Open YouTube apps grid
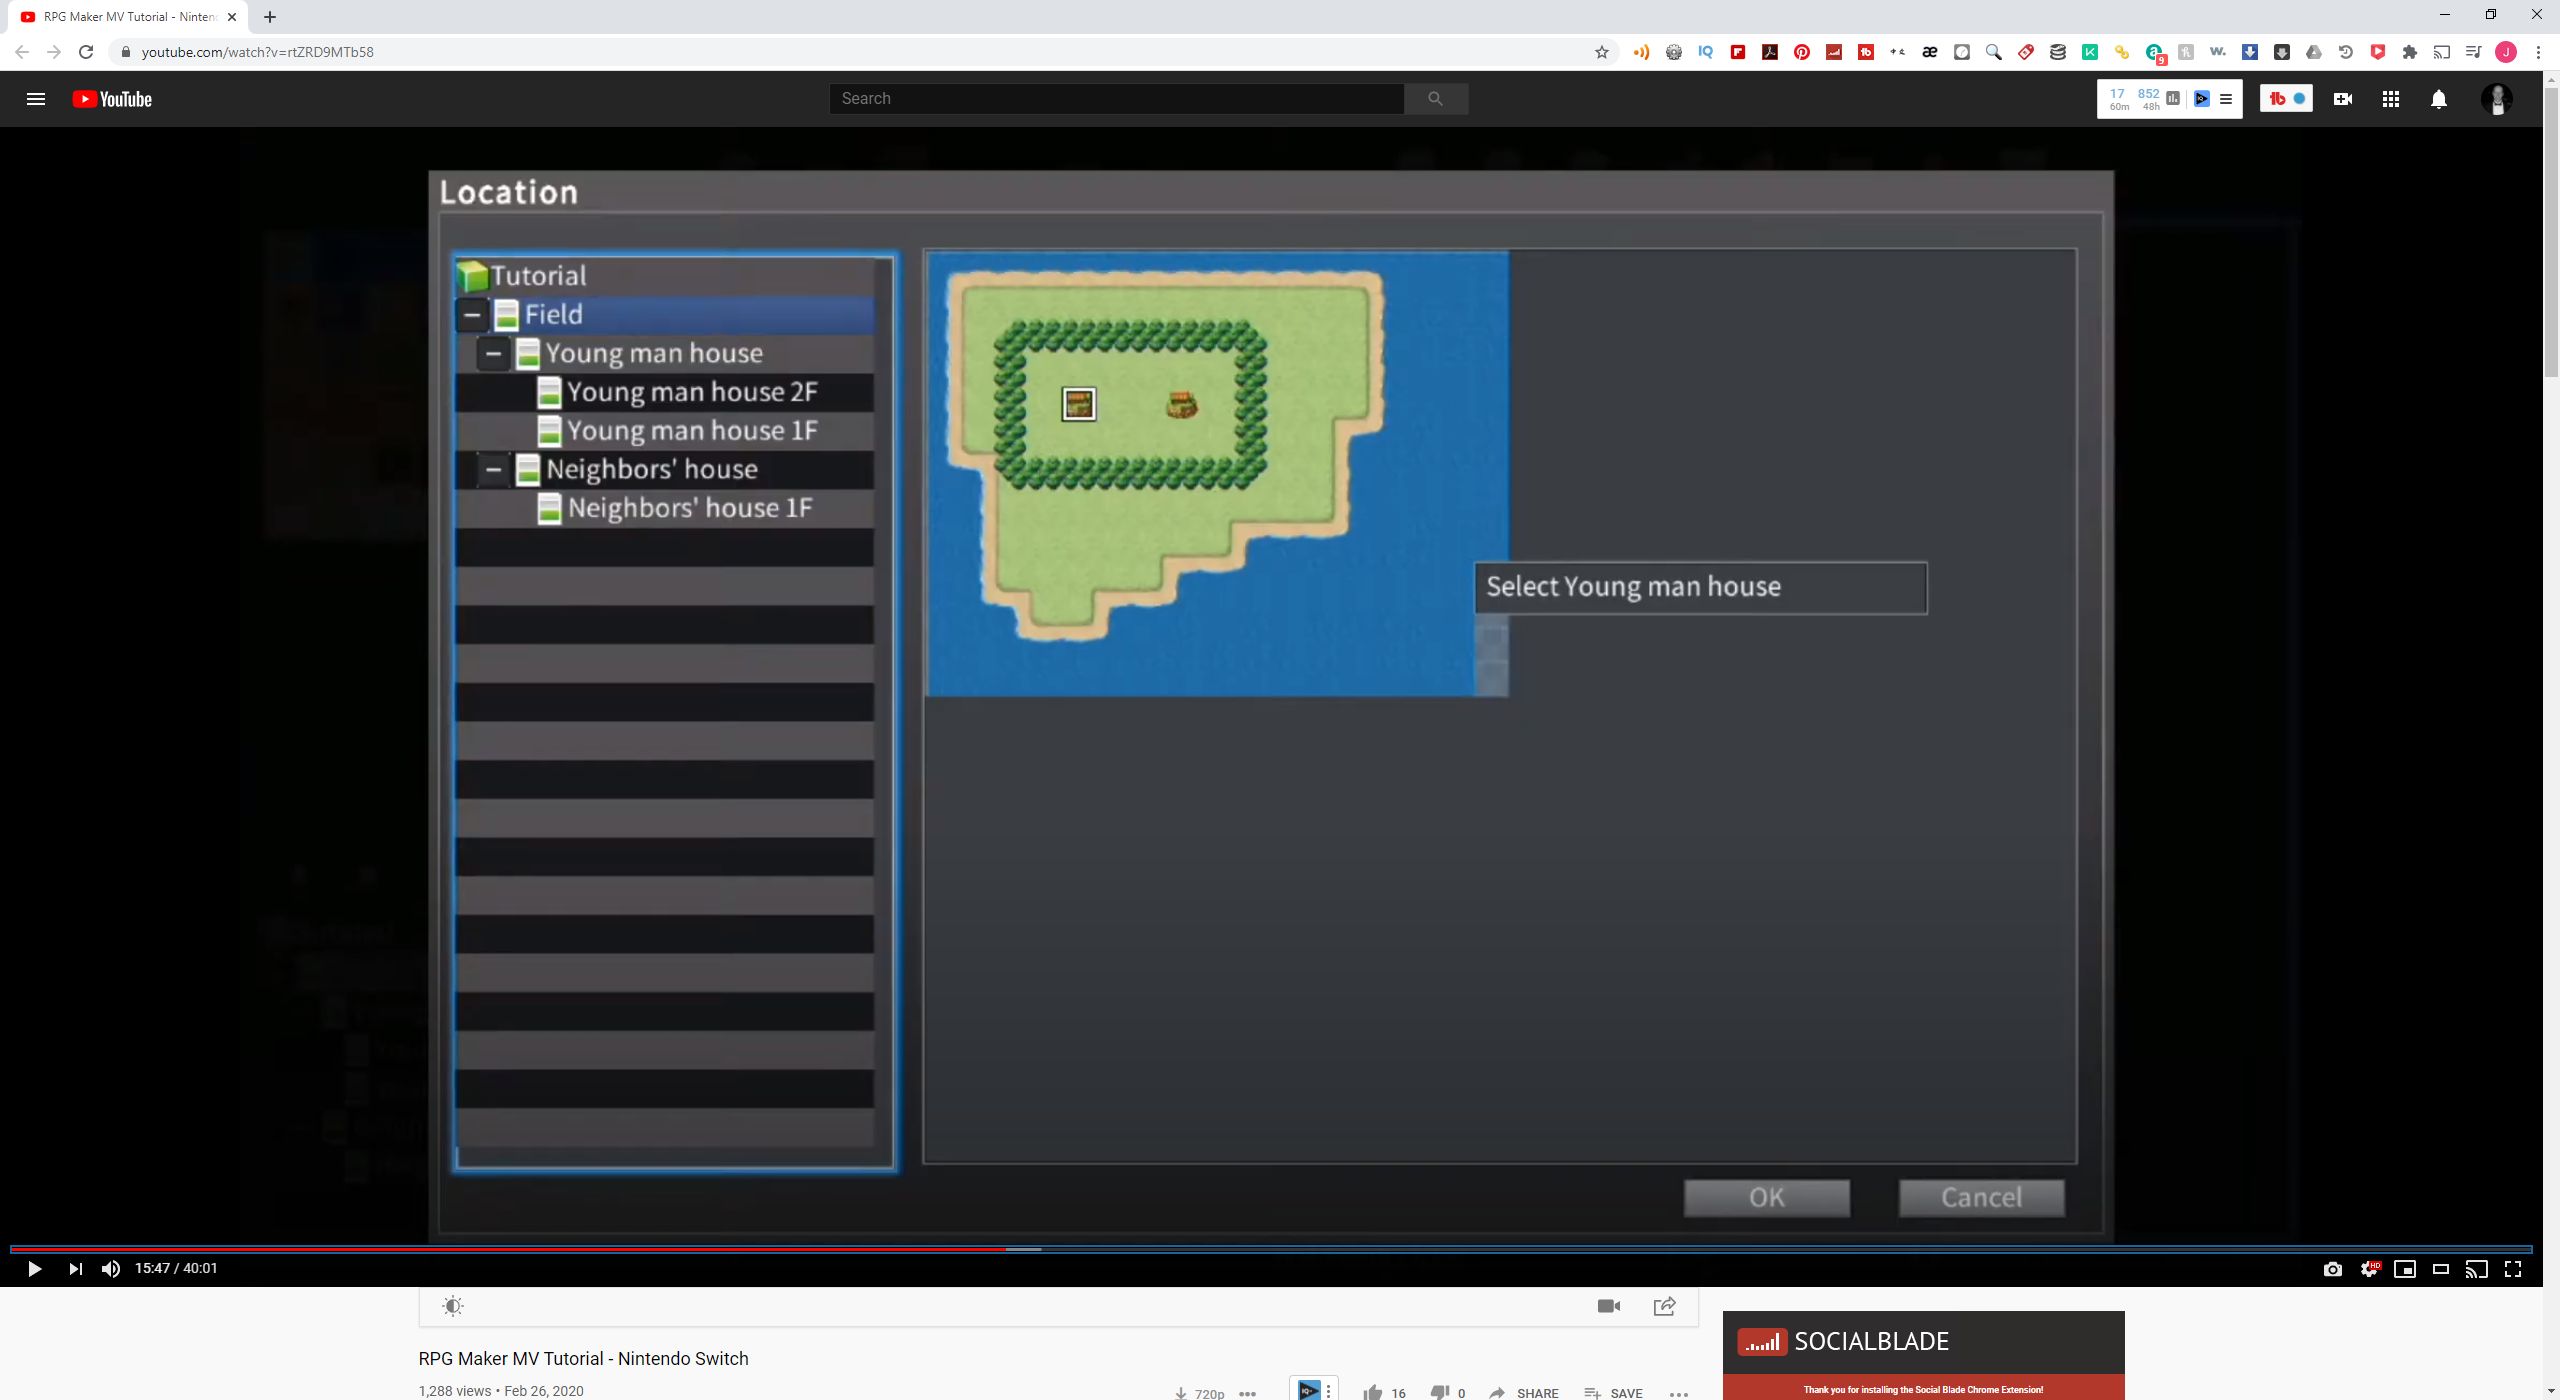Image resolution: width=2560 pixels, height=1400 pixels. pos(2391,99)
